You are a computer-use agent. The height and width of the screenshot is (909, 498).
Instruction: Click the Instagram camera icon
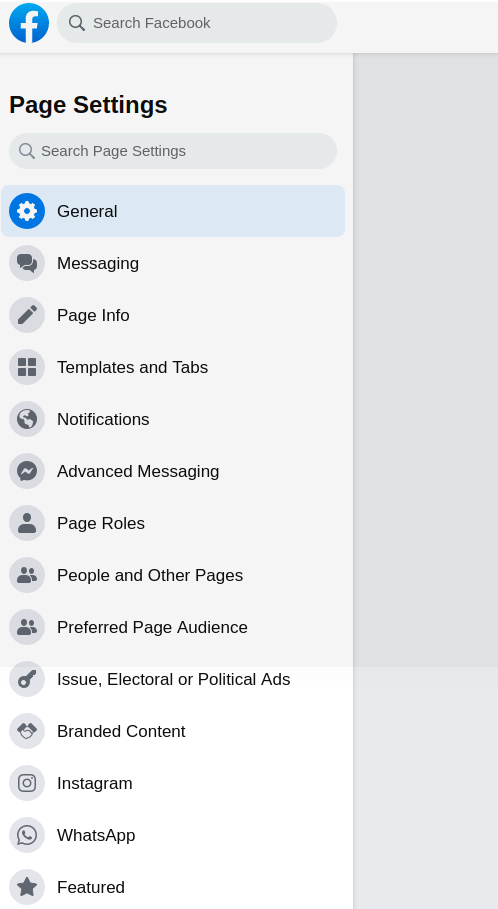[27, 783]
